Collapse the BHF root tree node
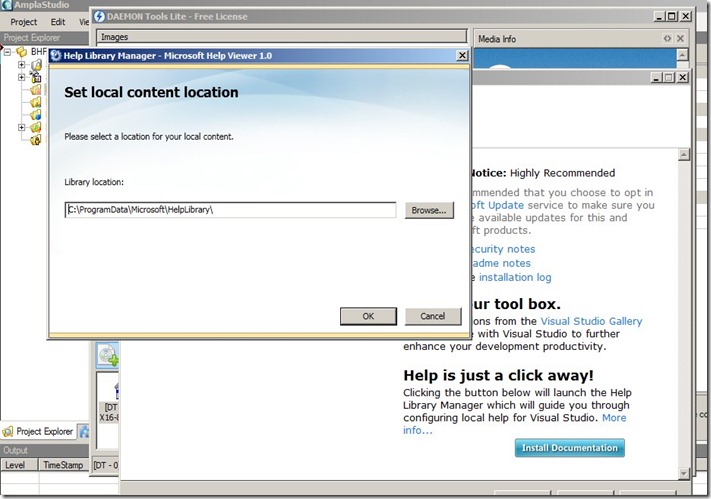The height and width of the screenshot is (499, 711). click(7, 52)
